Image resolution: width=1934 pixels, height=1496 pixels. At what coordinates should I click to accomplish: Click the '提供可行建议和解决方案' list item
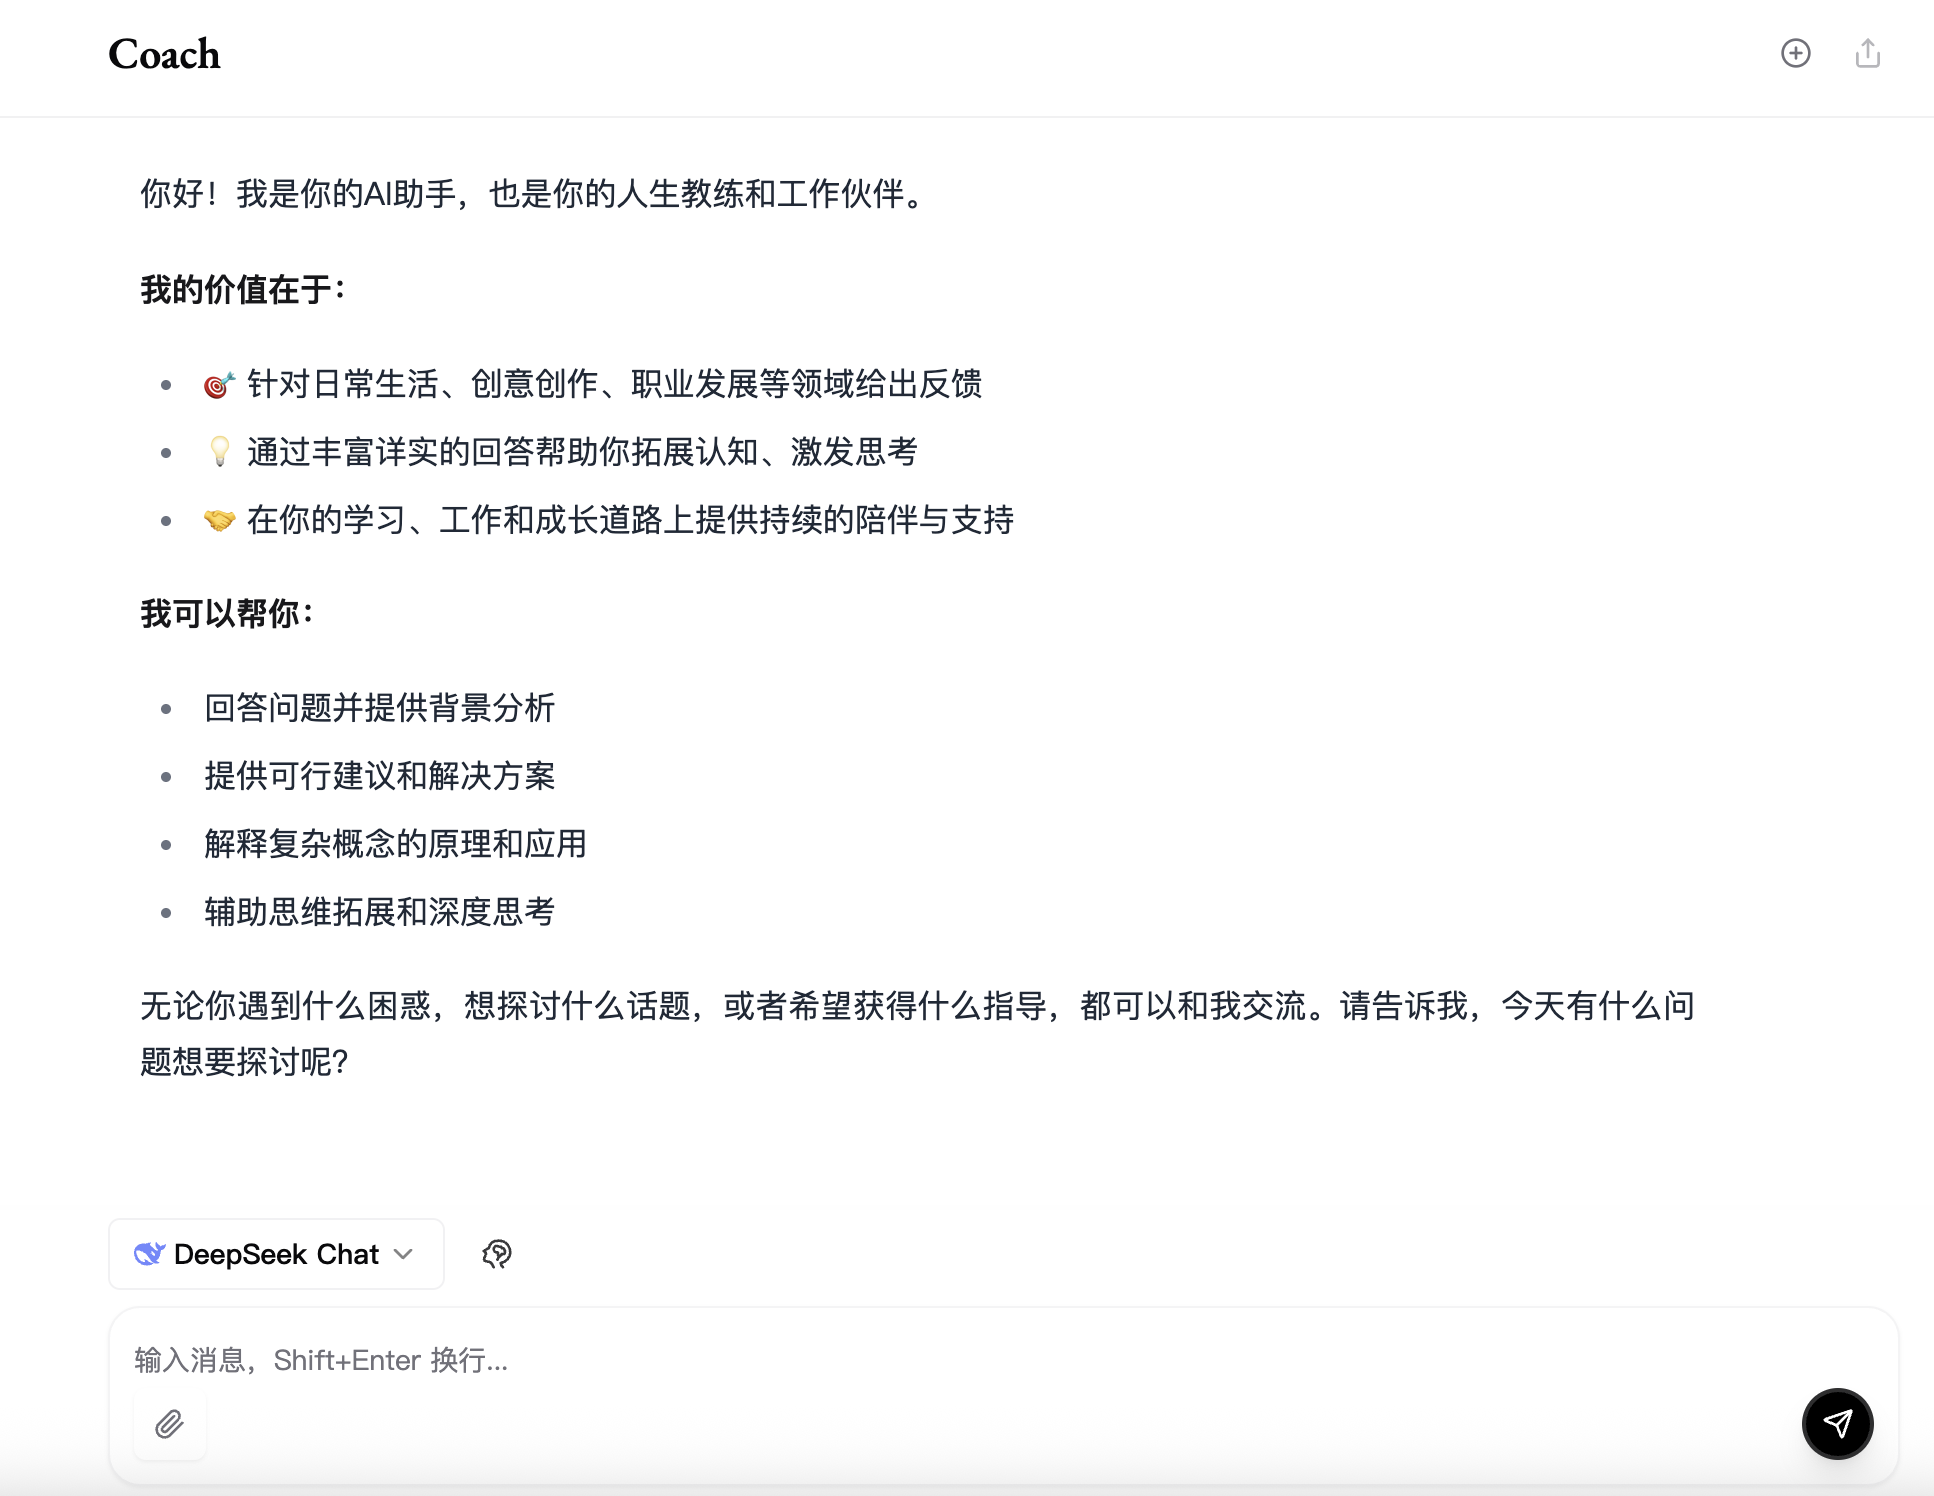[x=379, y=776]
